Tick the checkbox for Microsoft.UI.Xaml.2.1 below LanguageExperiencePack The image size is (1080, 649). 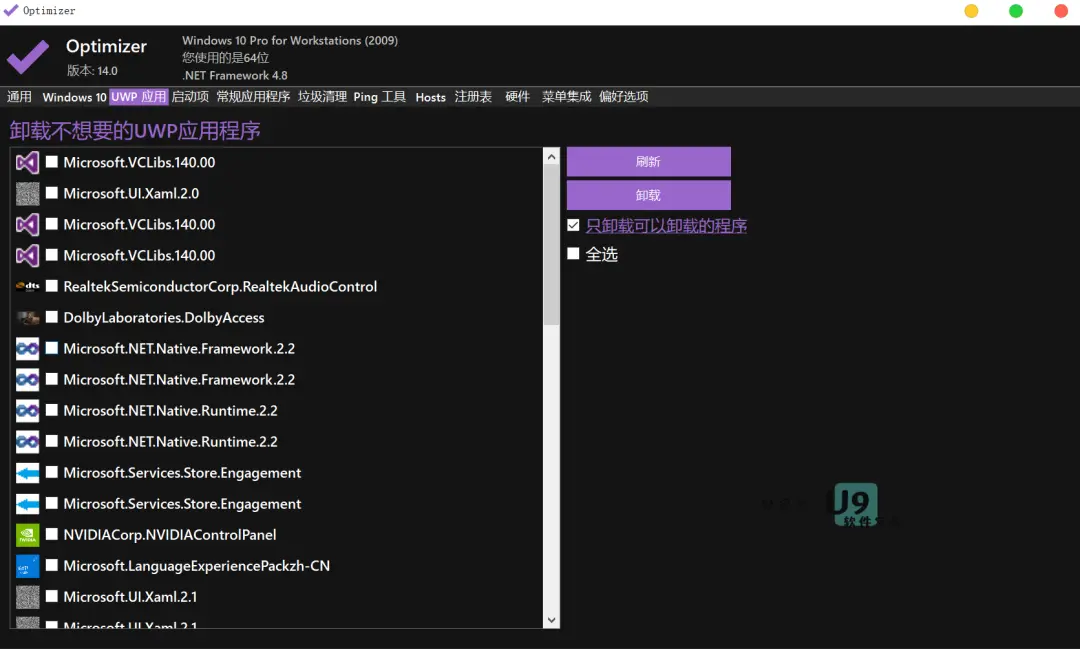click(52, 596)
